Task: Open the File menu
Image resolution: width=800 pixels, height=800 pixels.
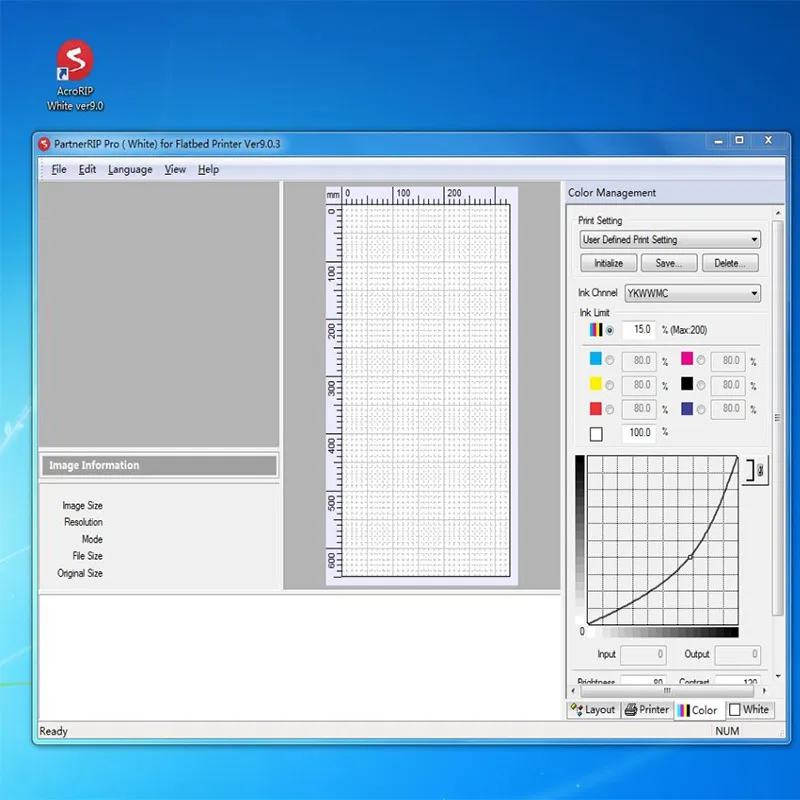Action: pyautogui.click(x=59, y=170)
